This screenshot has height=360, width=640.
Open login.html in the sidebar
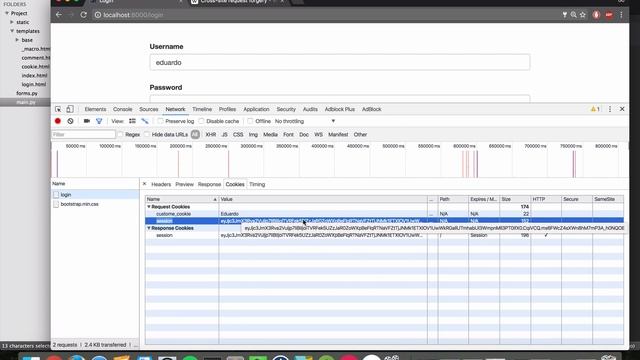33,84
